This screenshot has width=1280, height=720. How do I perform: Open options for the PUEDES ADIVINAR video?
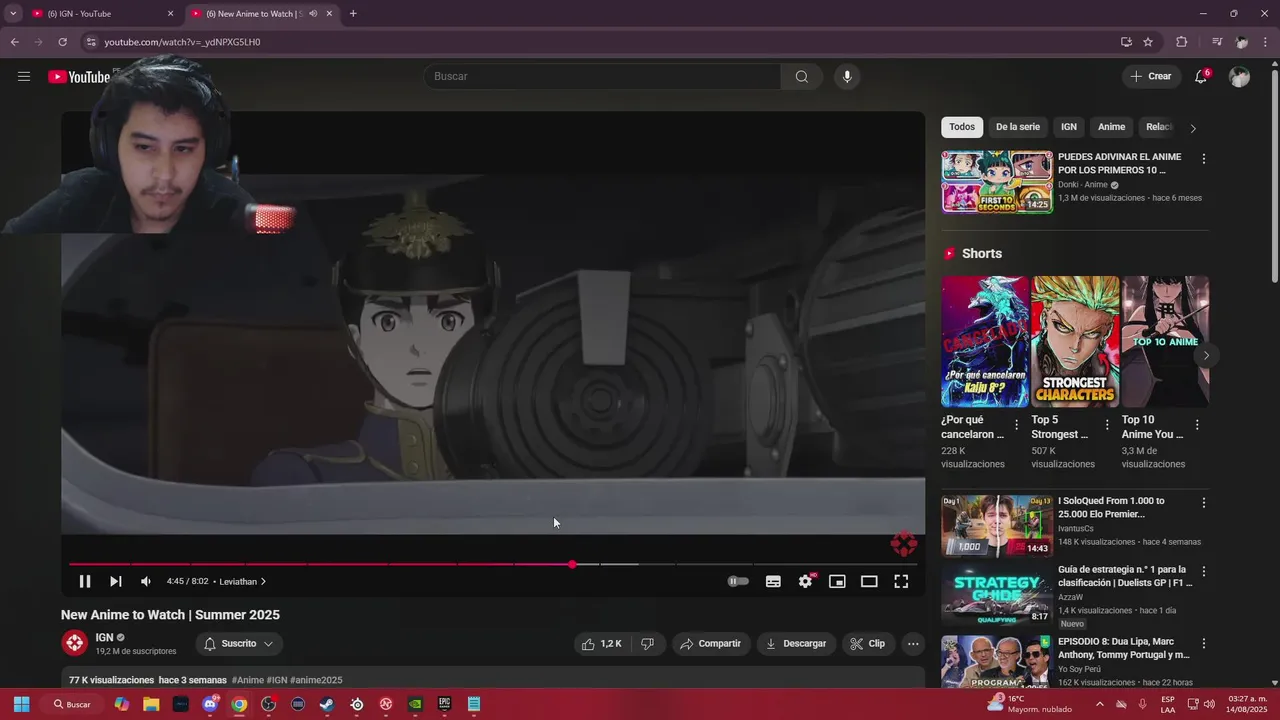pyautogui.click(x=1203, y=159)
